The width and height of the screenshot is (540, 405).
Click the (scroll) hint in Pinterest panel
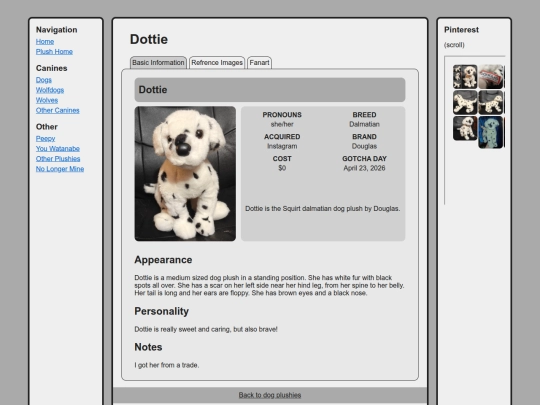454,45
